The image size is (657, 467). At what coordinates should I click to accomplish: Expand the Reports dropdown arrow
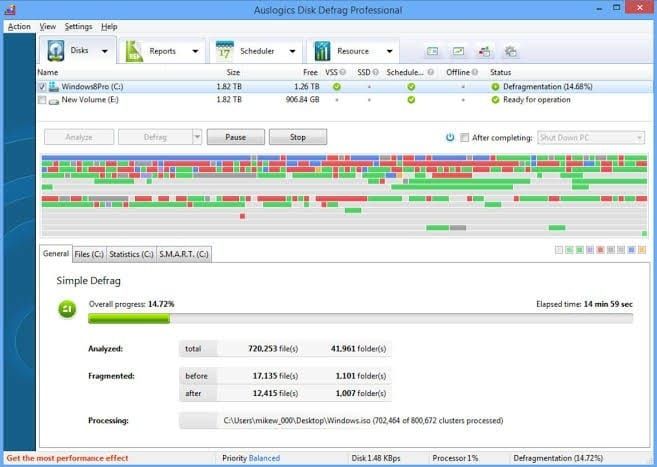click(x=195, y=51)
